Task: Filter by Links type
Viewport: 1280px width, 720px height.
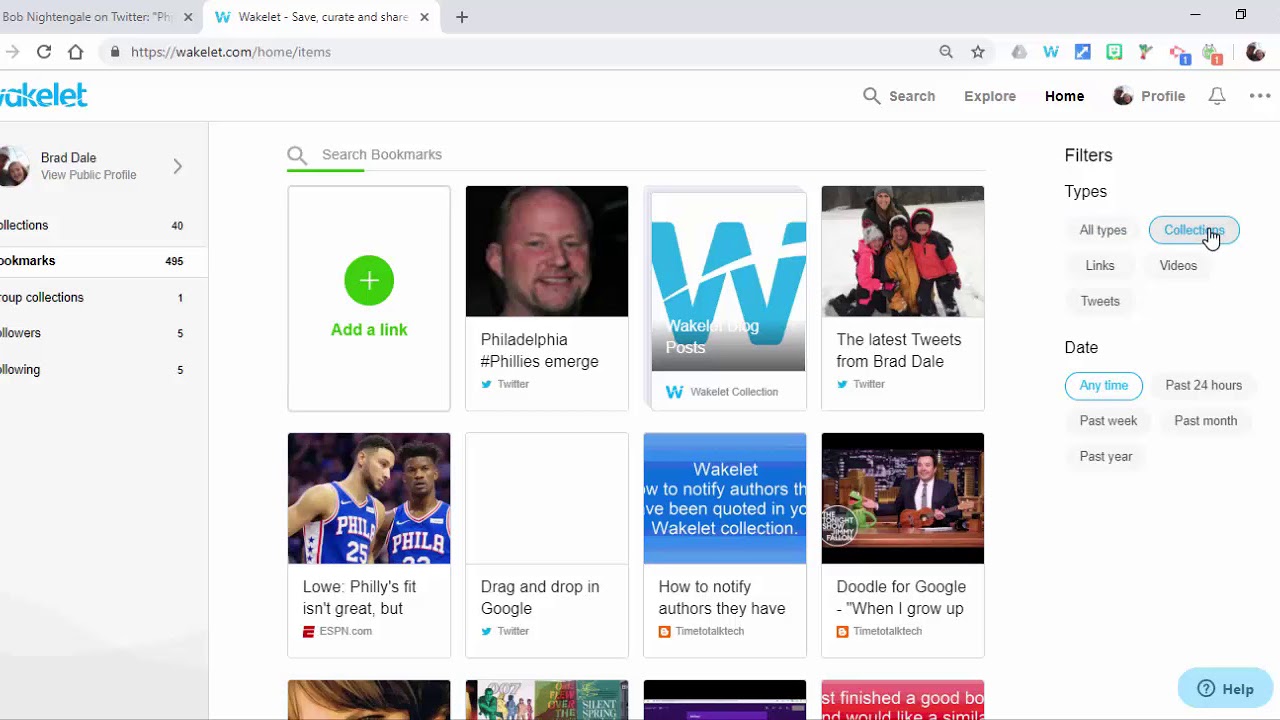Action: click(1100, 265)
